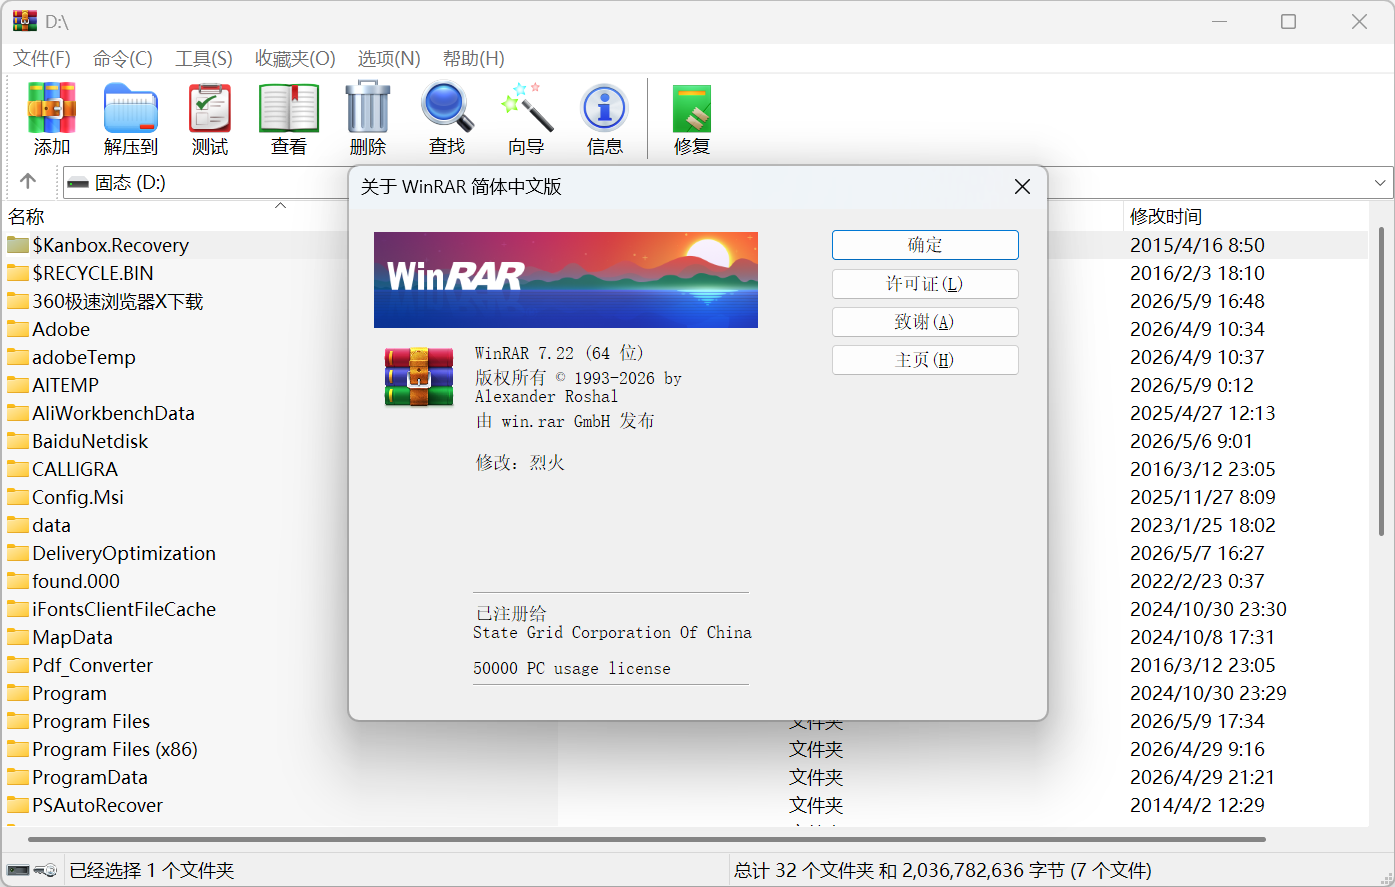This screenshot has height=887, width=1395.
Task: Confirm the About dialog with 确定
Action: [x=925, y=245]
